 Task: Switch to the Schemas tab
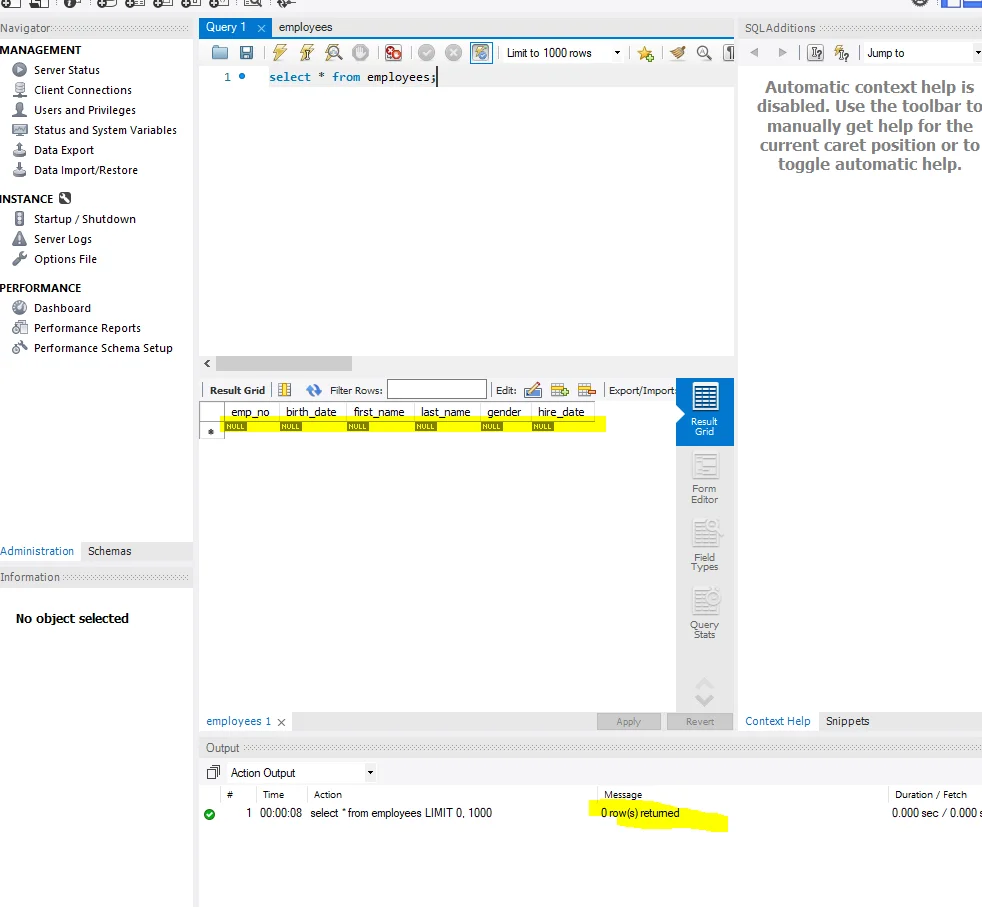(109, 551)
